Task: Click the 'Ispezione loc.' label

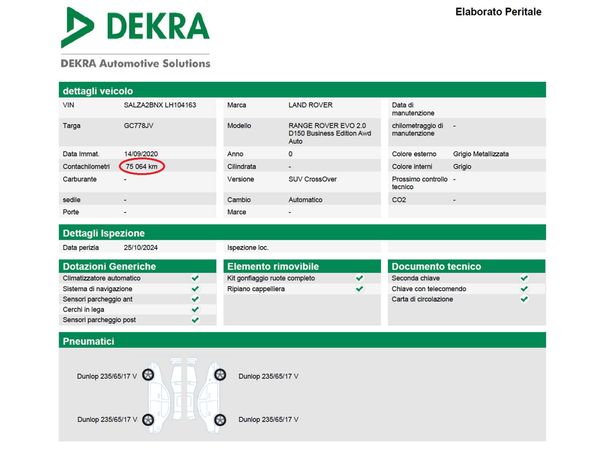Action: click(248, 247)
